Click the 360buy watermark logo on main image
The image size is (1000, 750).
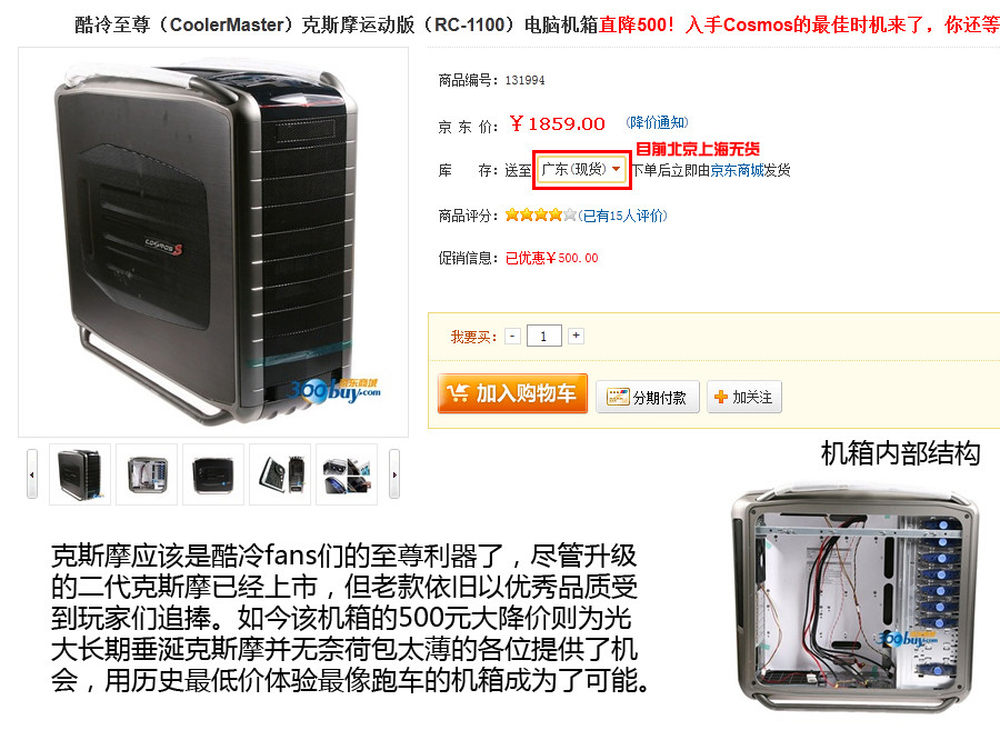[336, 388]
